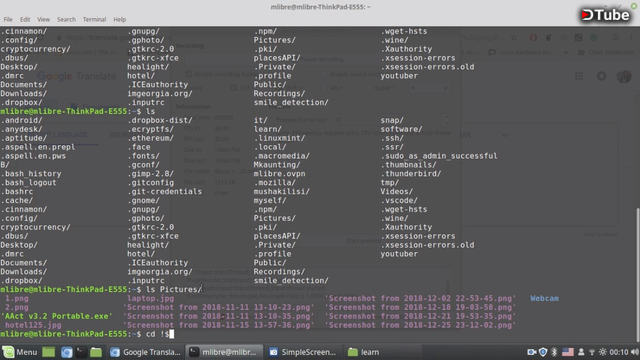Launch Chromium from the panel launcher
640x360 pixels.
pos(67,352)
